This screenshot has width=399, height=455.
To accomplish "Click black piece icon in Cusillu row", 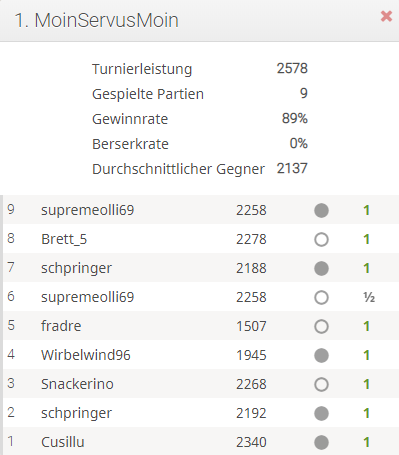I will point(321,442).
